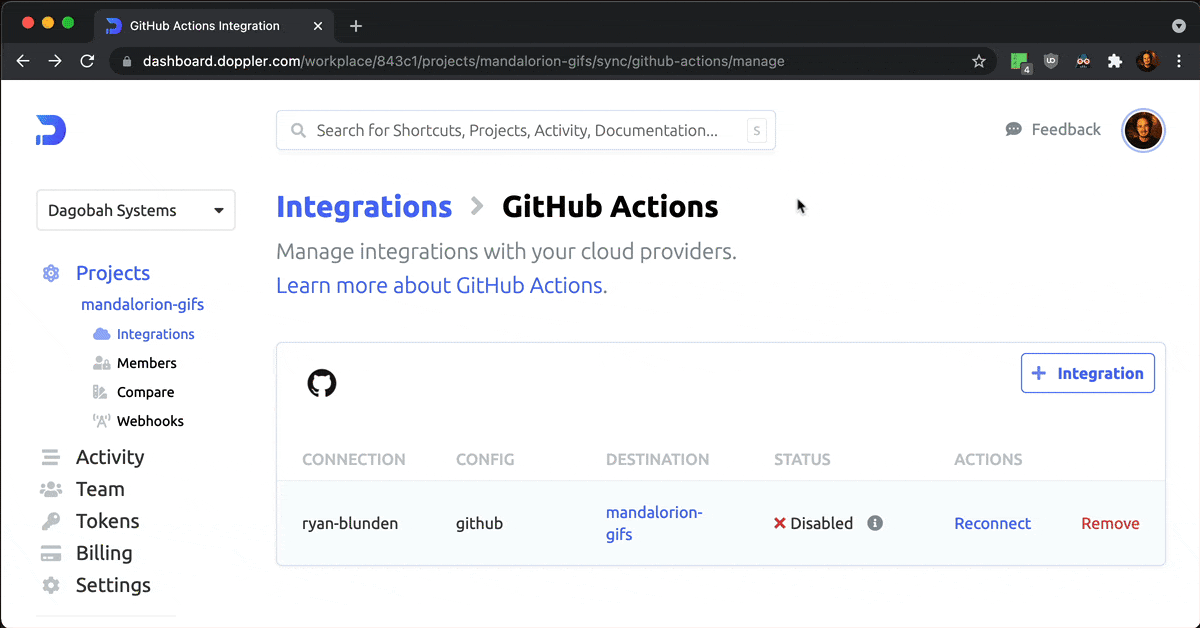Select the Compare icon in the sidebar
The height and width of the screenshot is (628, 1200).
(x=103, y=391)
